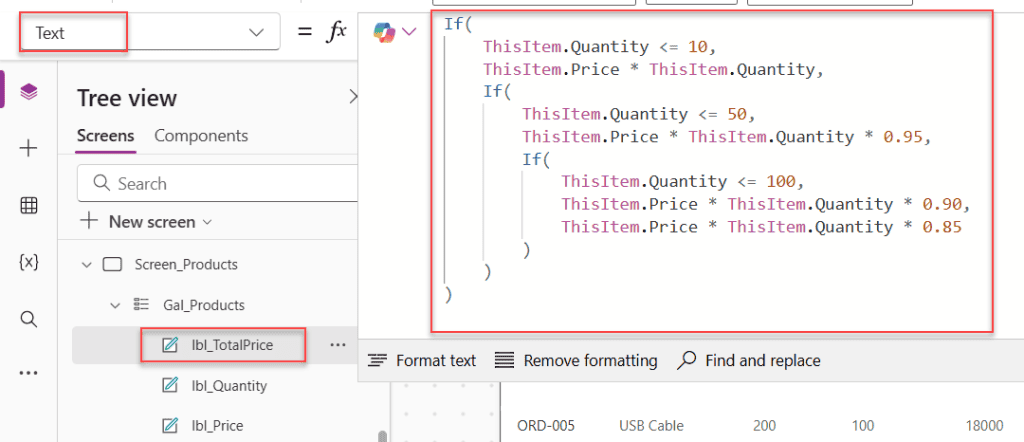Click the lbl_Price label icon
Viewport: 1024px width, 442px height.
coord(170,426)
